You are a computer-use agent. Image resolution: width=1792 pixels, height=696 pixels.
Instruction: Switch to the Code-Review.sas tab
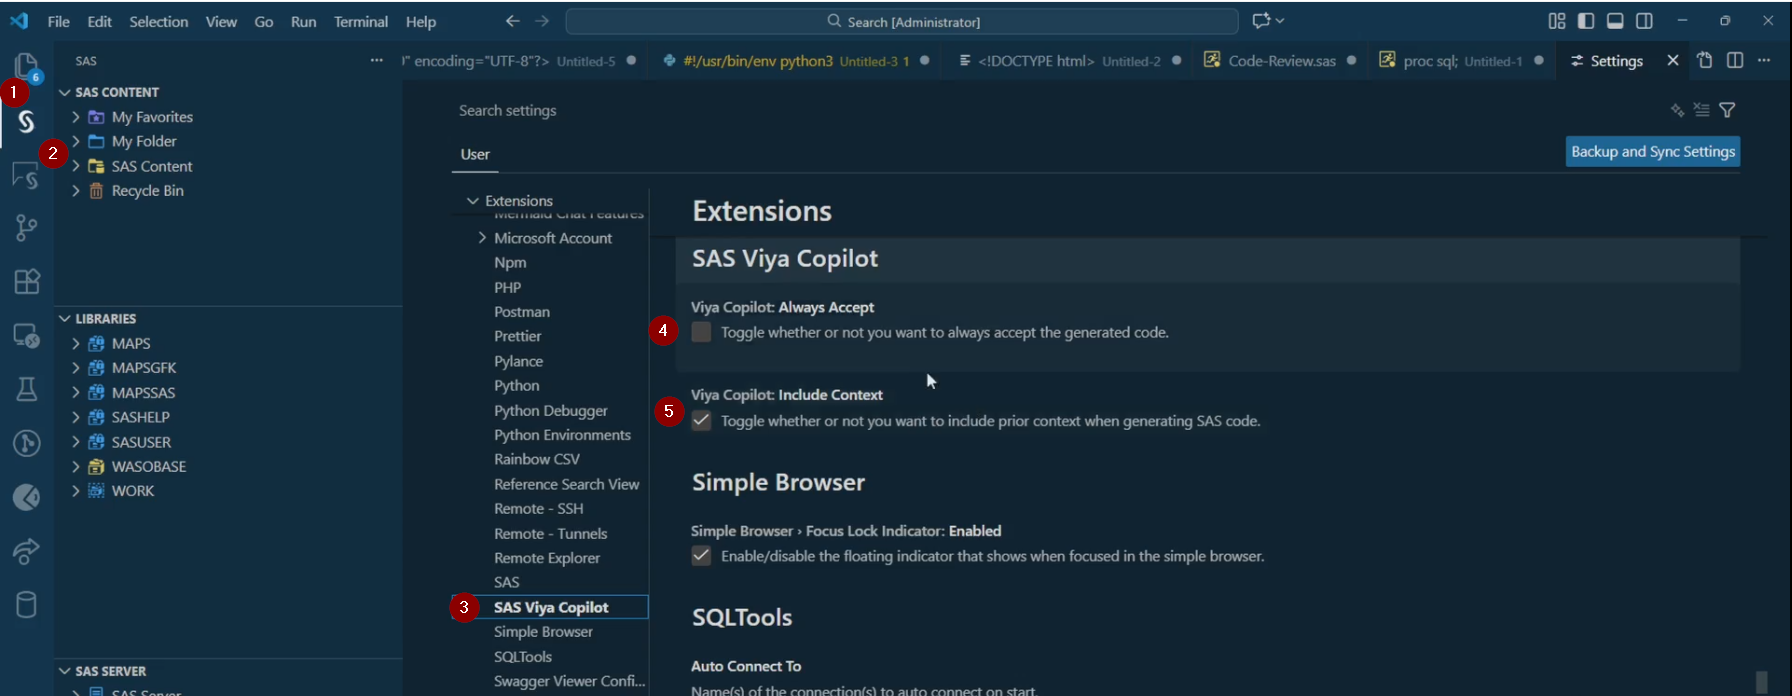point(1280,61)
